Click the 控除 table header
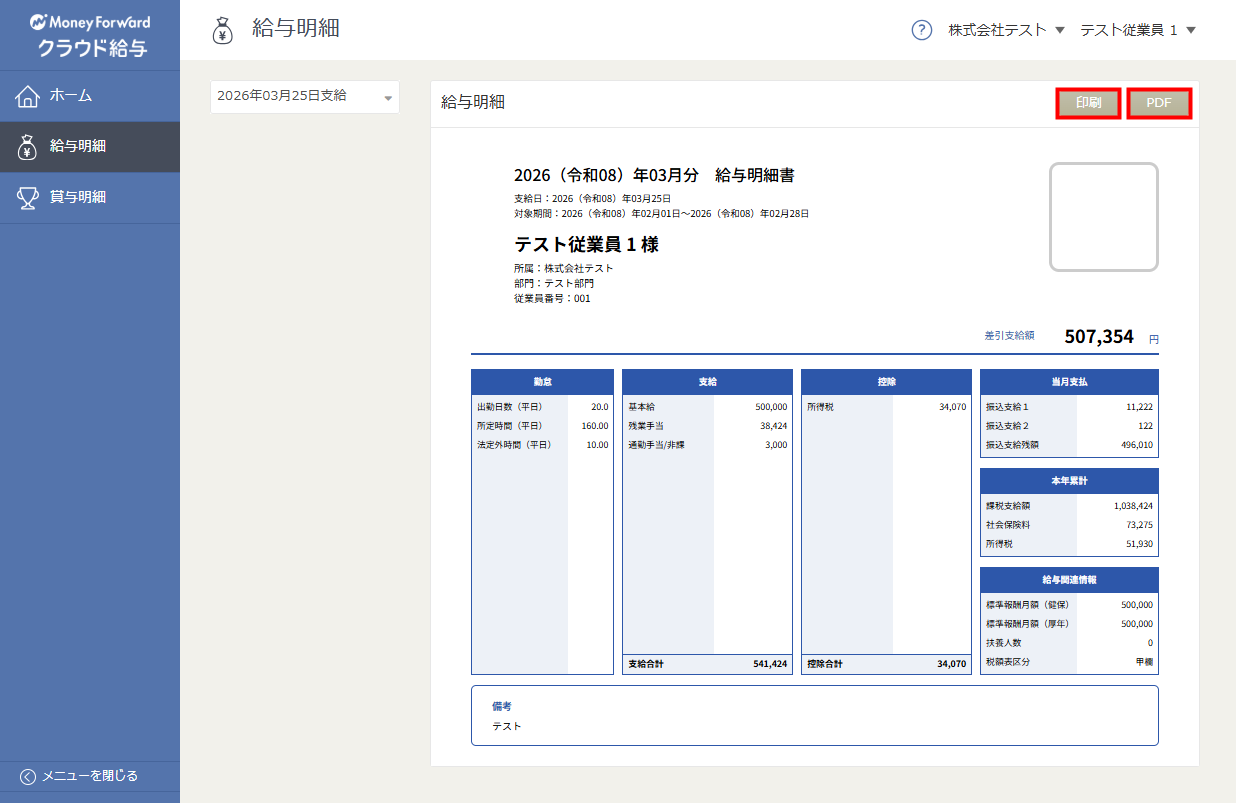The width and height of the screenshot is (1236, 803). coord(886,382)
